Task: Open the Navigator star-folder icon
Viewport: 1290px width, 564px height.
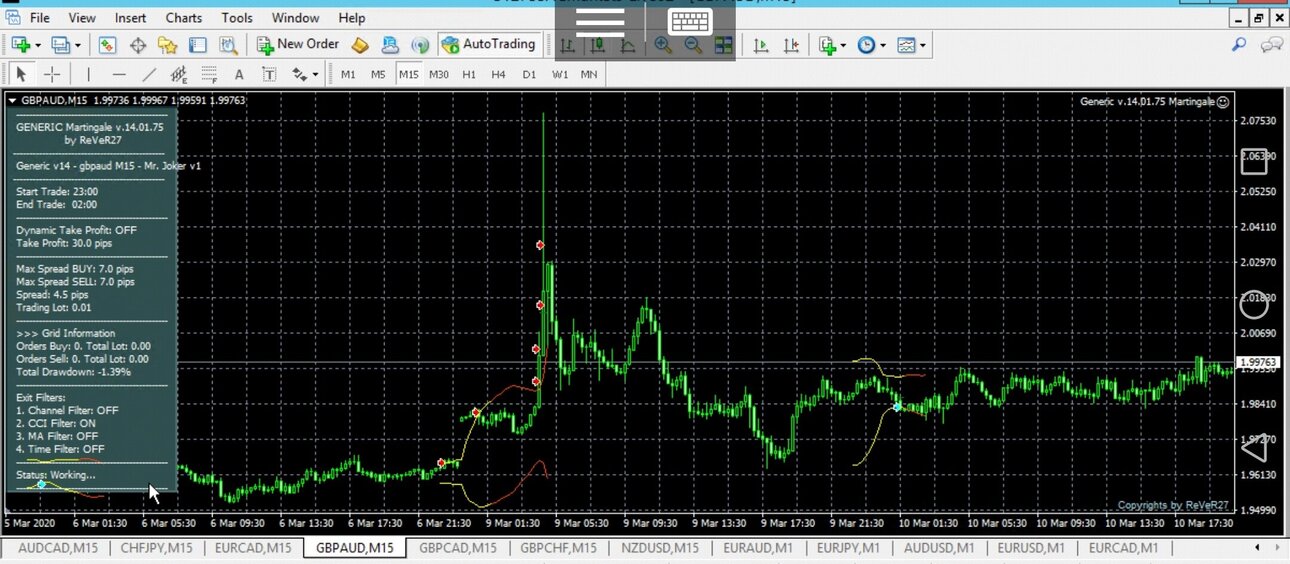Action: (x=167, y=45)
